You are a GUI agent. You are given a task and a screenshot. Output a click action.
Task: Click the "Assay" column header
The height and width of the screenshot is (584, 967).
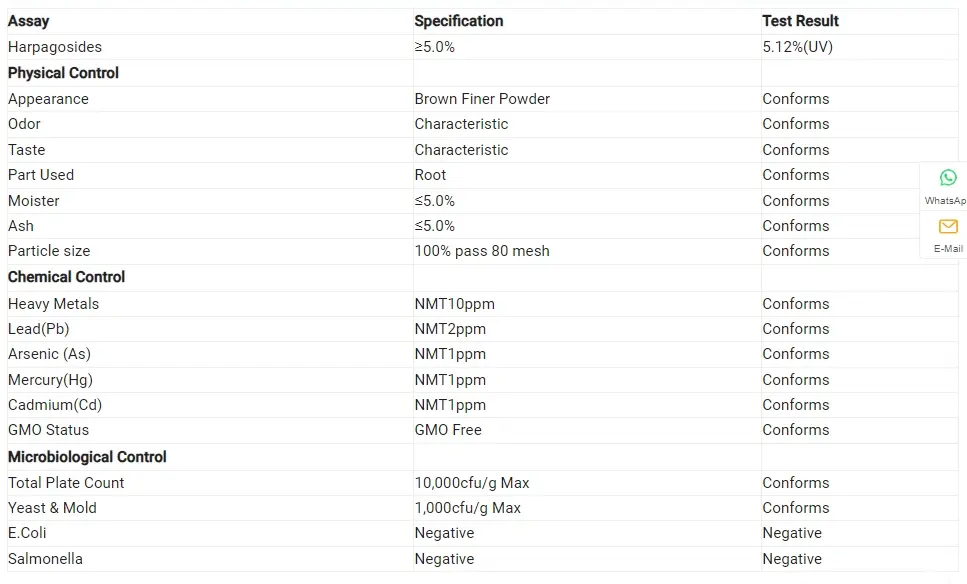point(28,21)
